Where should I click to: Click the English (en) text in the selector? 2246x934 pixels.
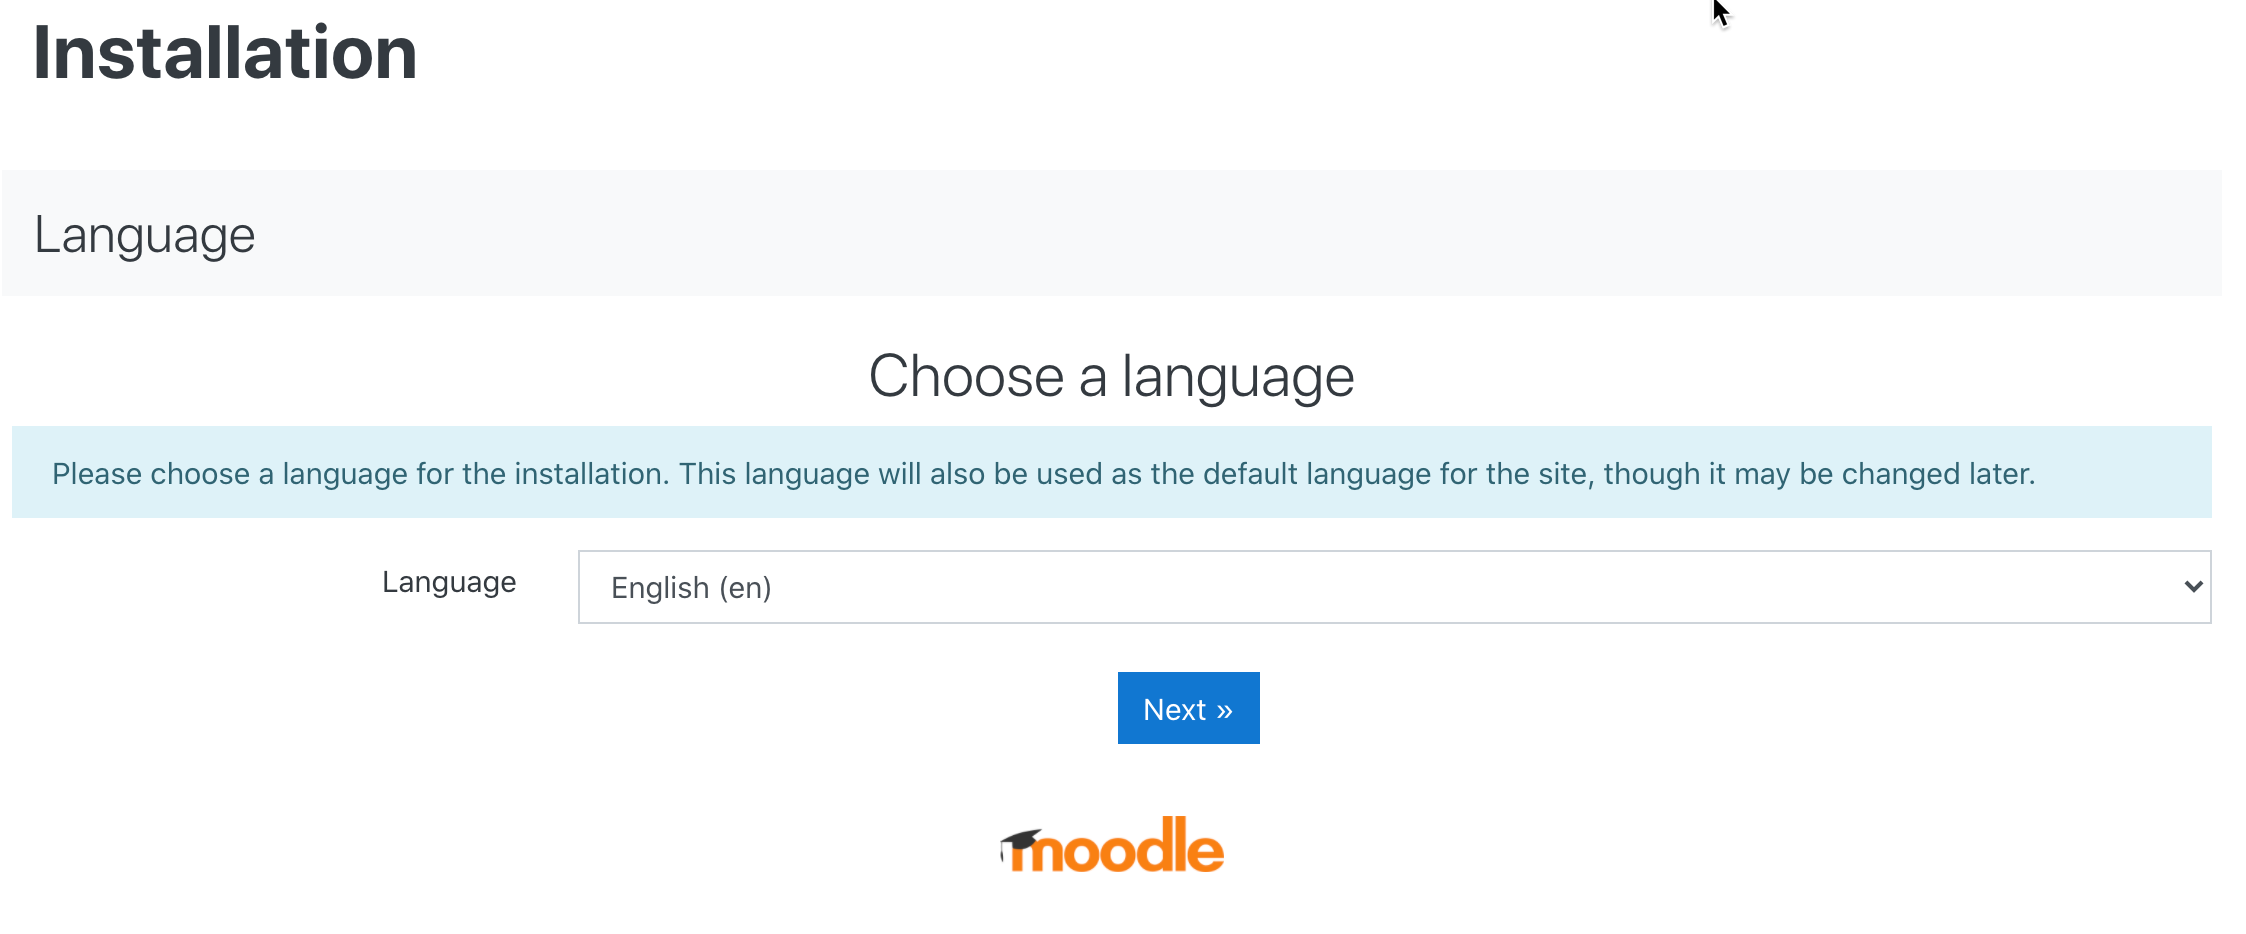pyautogui.click(x=691, y=588)
